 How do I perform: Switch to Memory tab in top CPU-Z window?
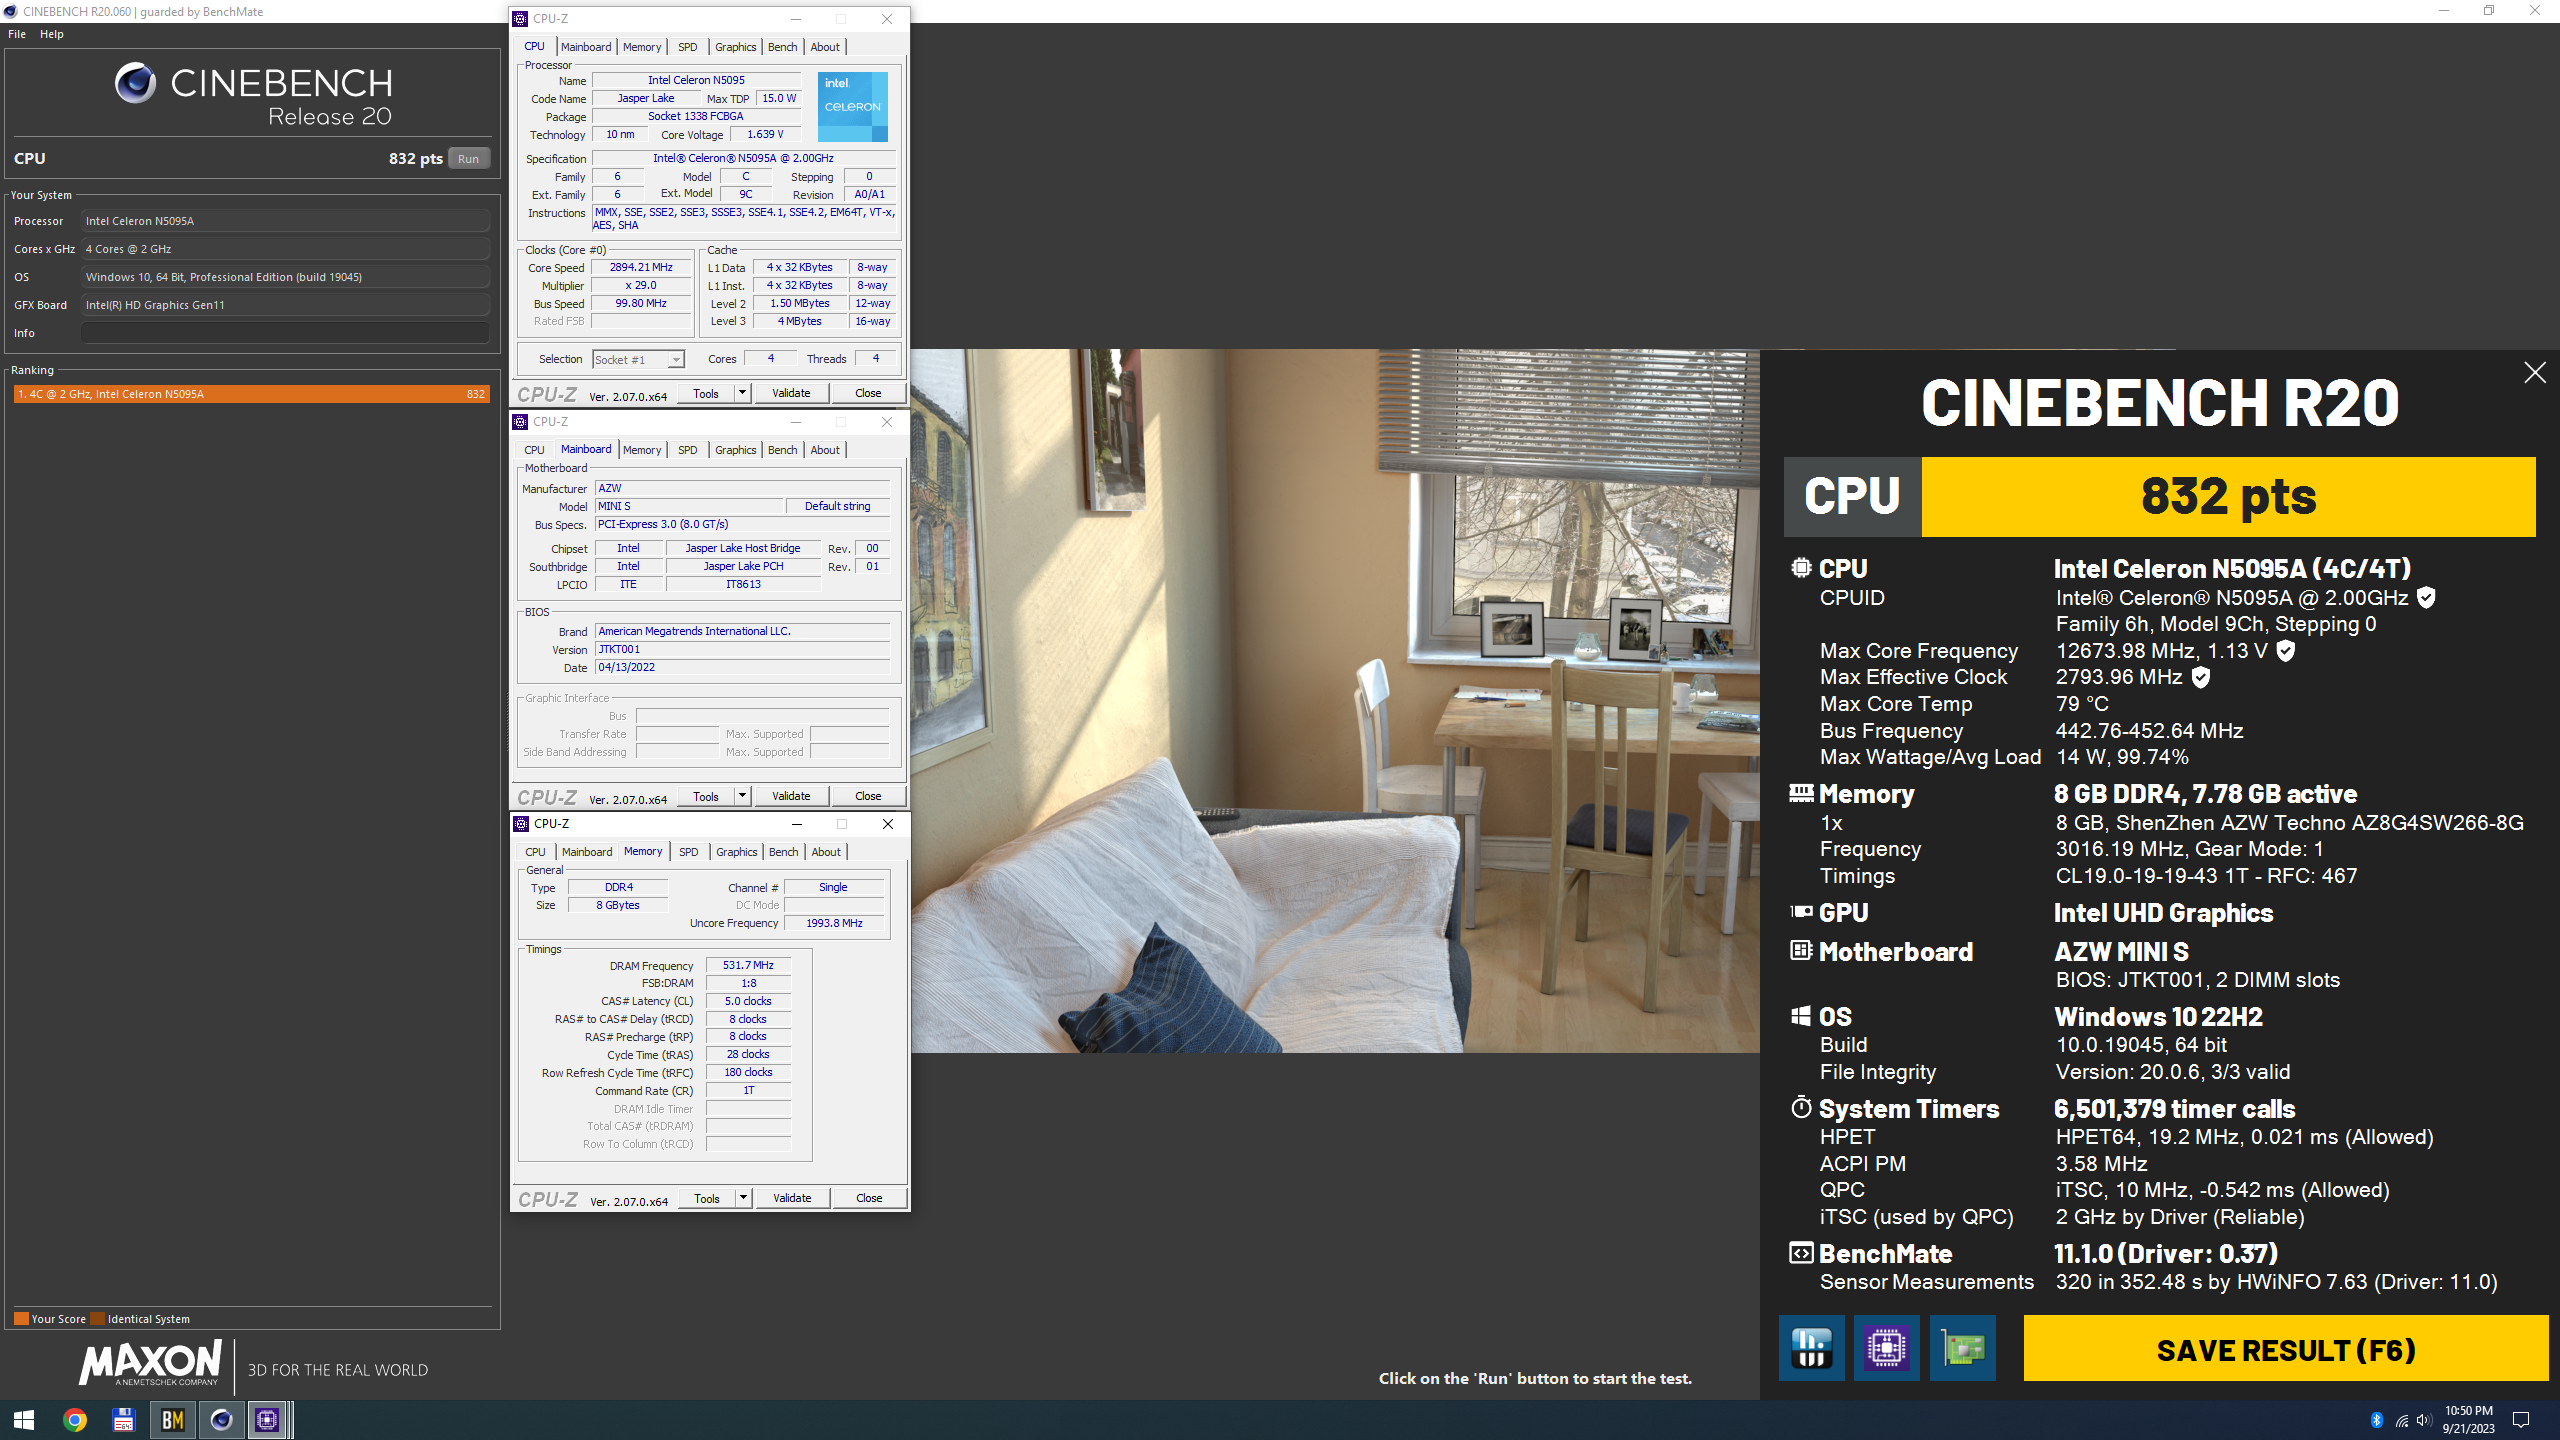pyautogui.click(x=642, y=47)
